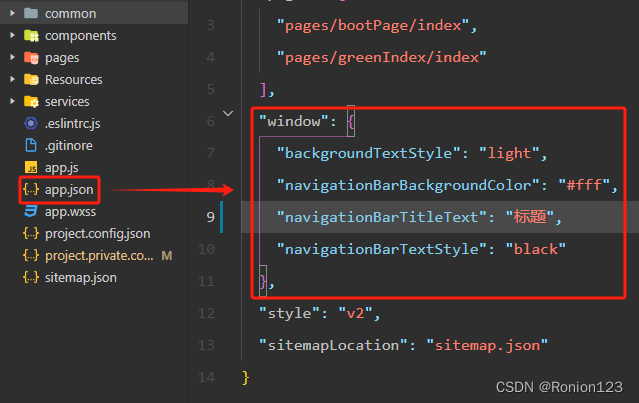Screen dimensions: 639x403
Task: Click the Resources folder icon
Action: pos(31,79)
